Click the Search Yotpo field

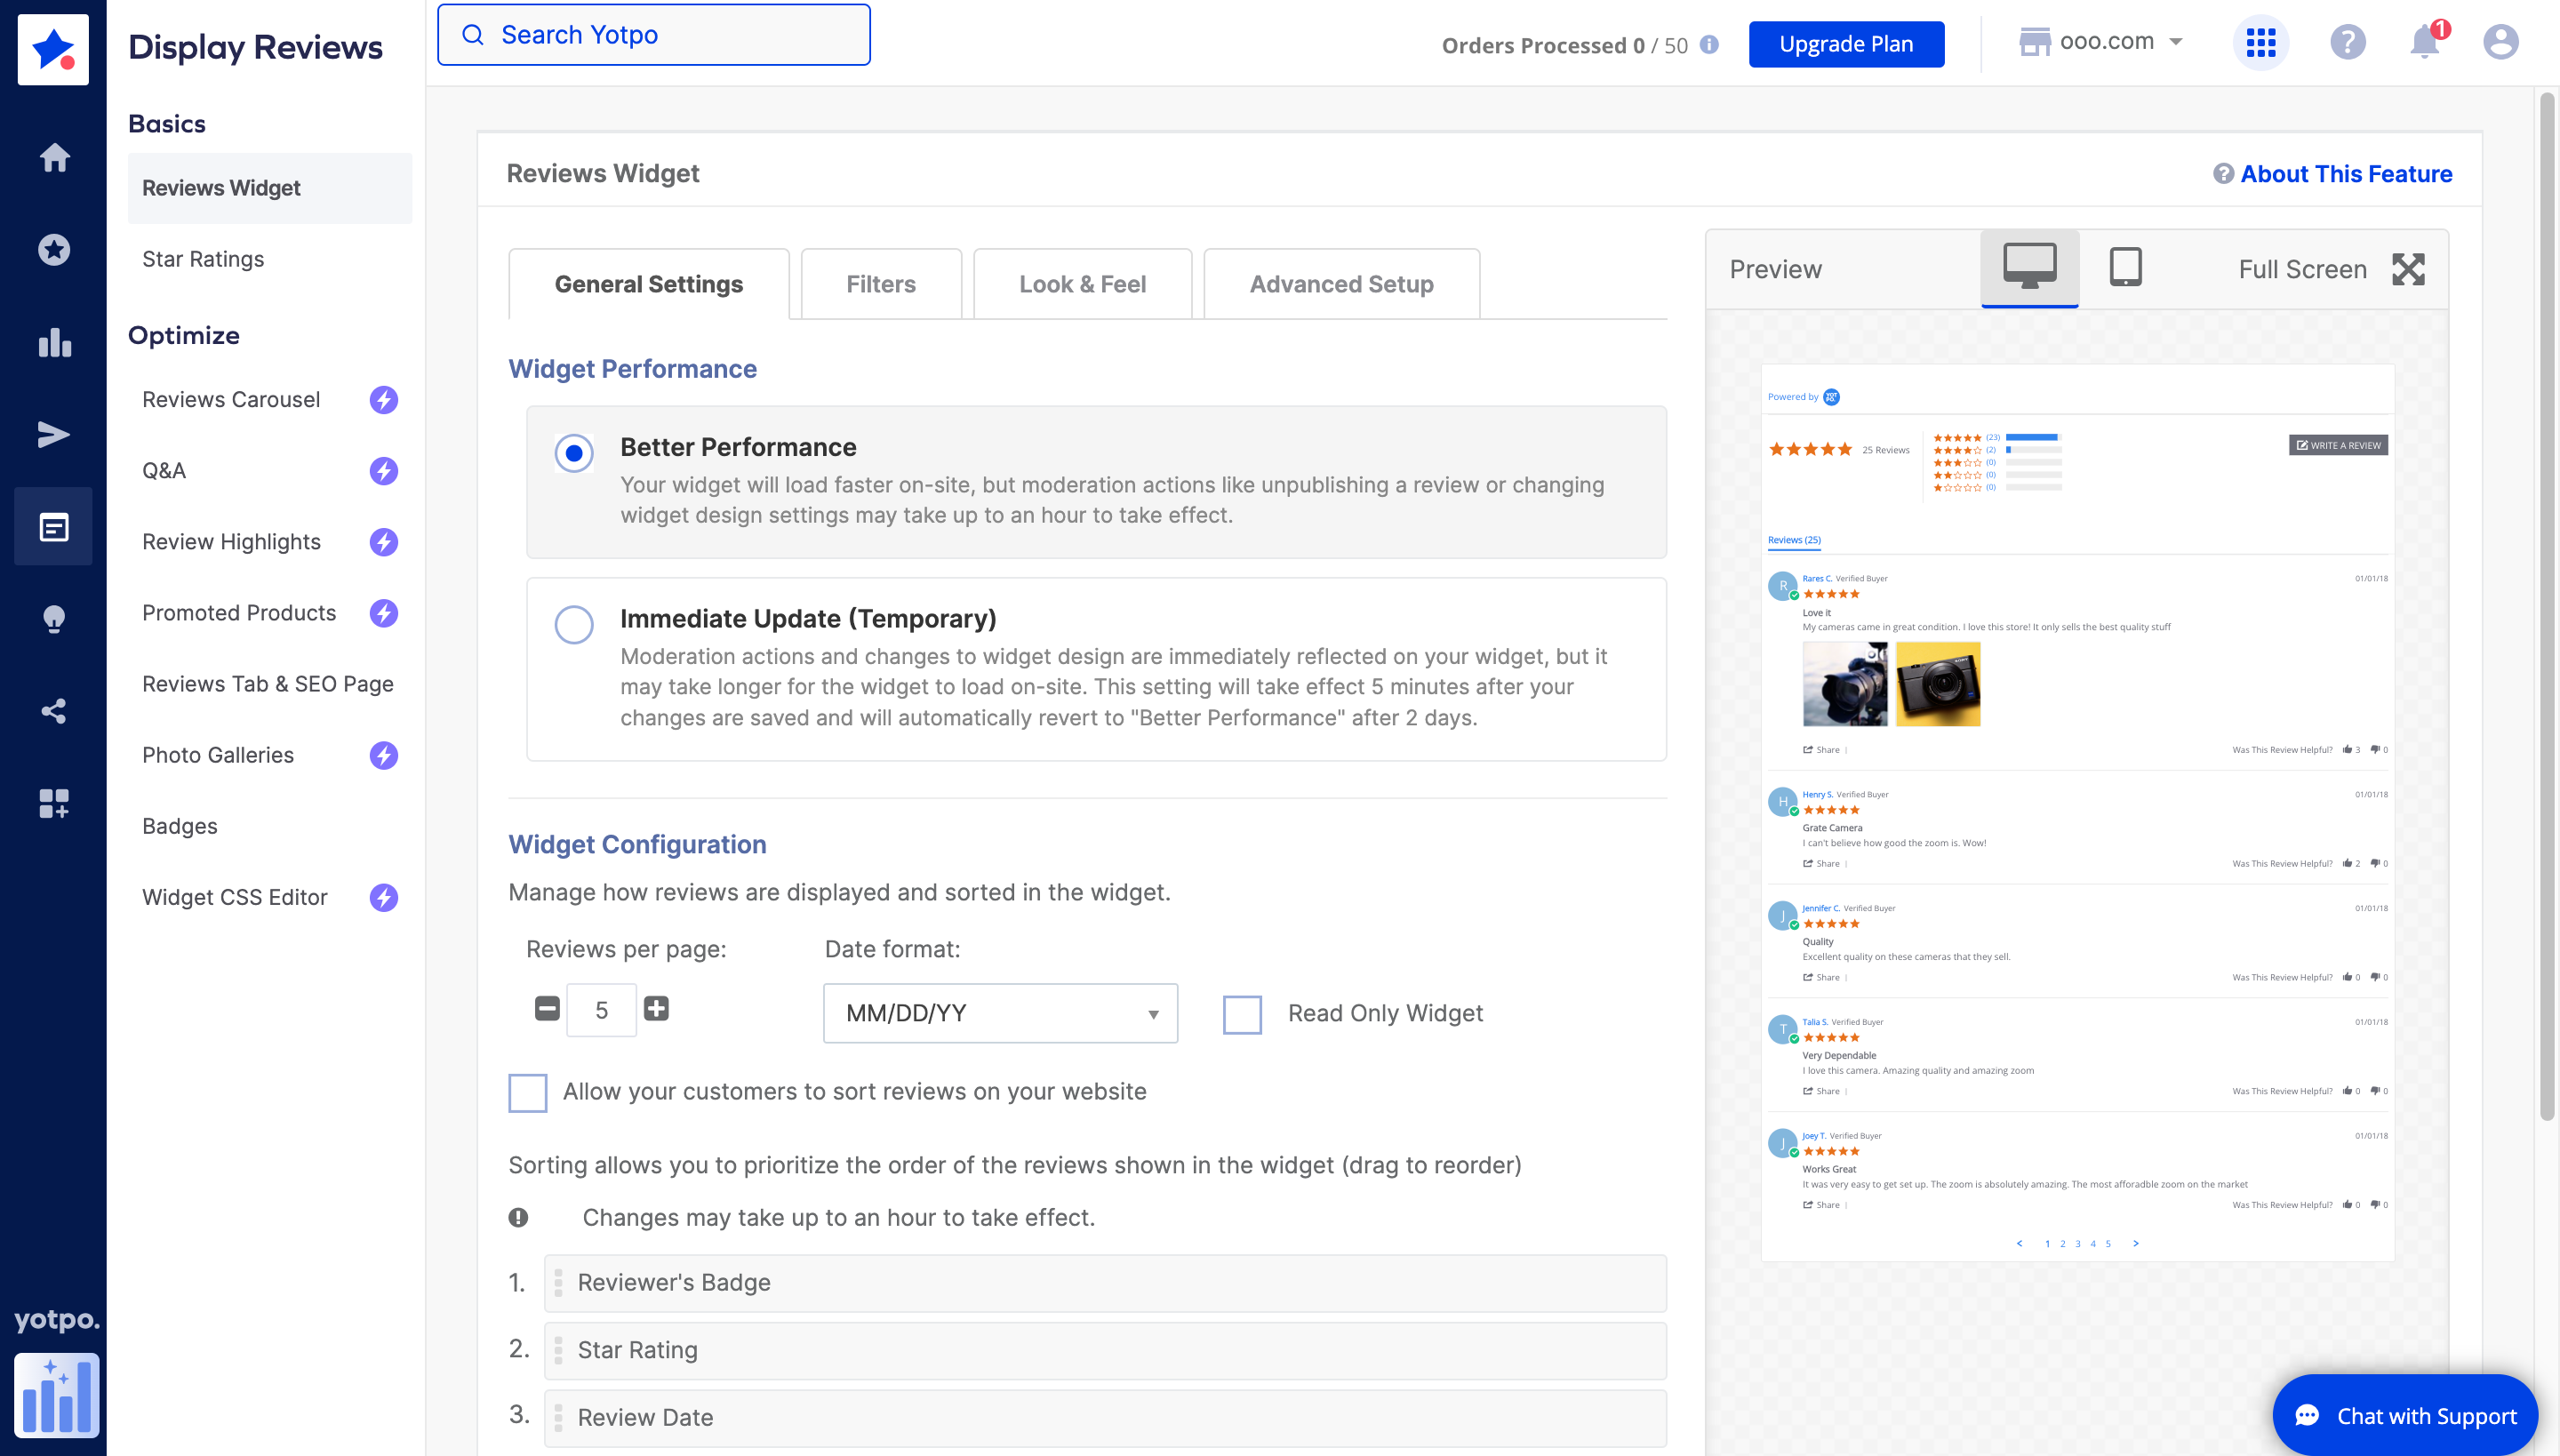point(654,35)
